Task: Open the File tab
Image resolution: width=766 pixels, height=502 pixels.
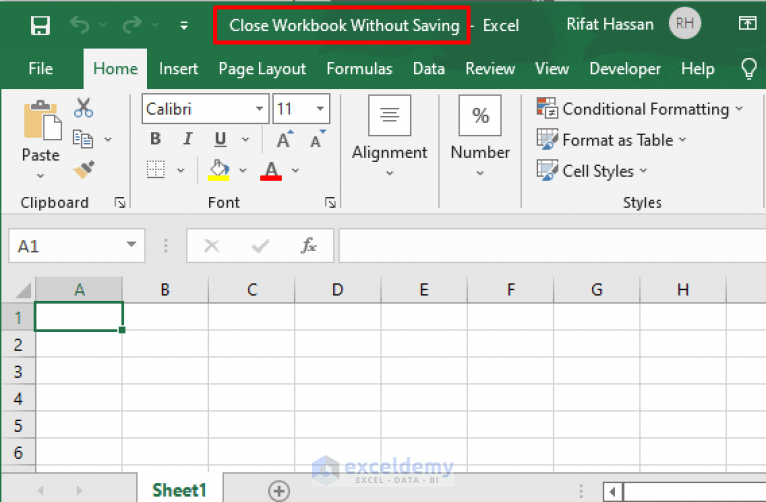Action: click(x=41, y=68)
